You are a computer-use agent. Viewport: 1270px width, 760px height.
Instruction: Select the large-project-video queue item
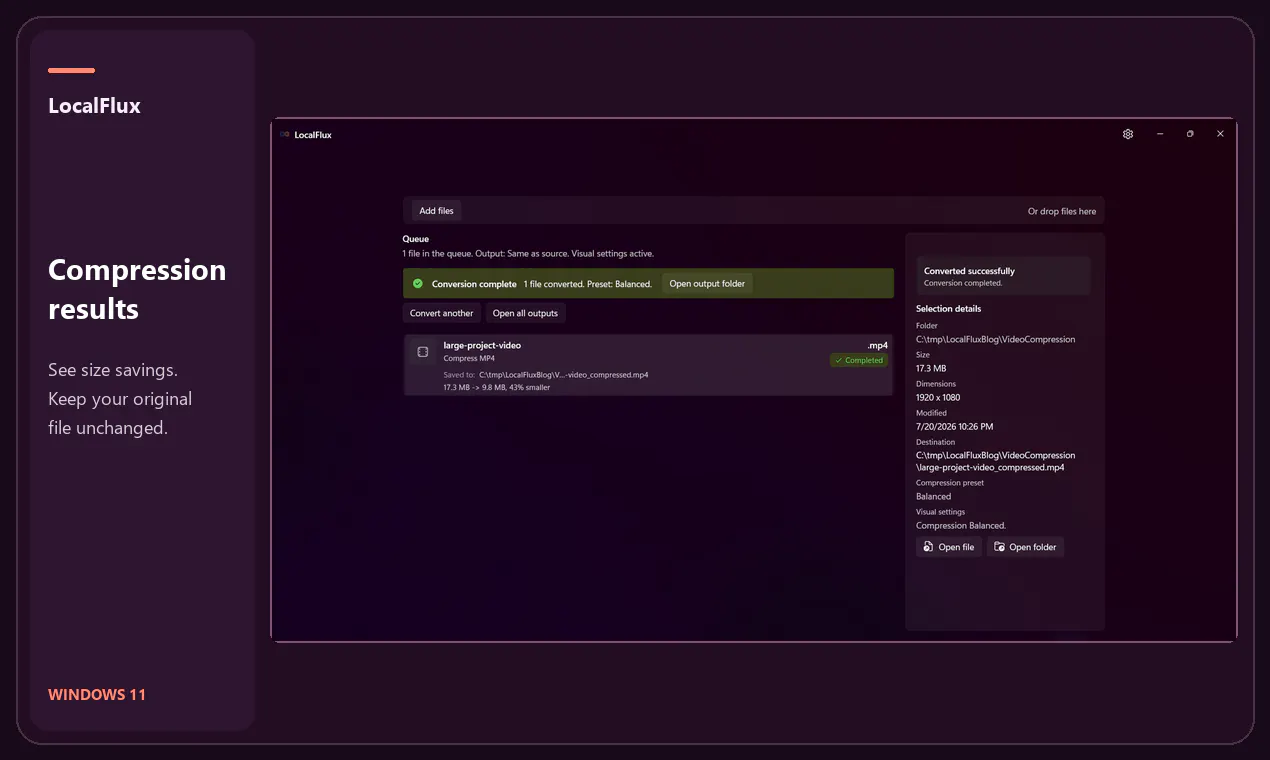[648, 365]
